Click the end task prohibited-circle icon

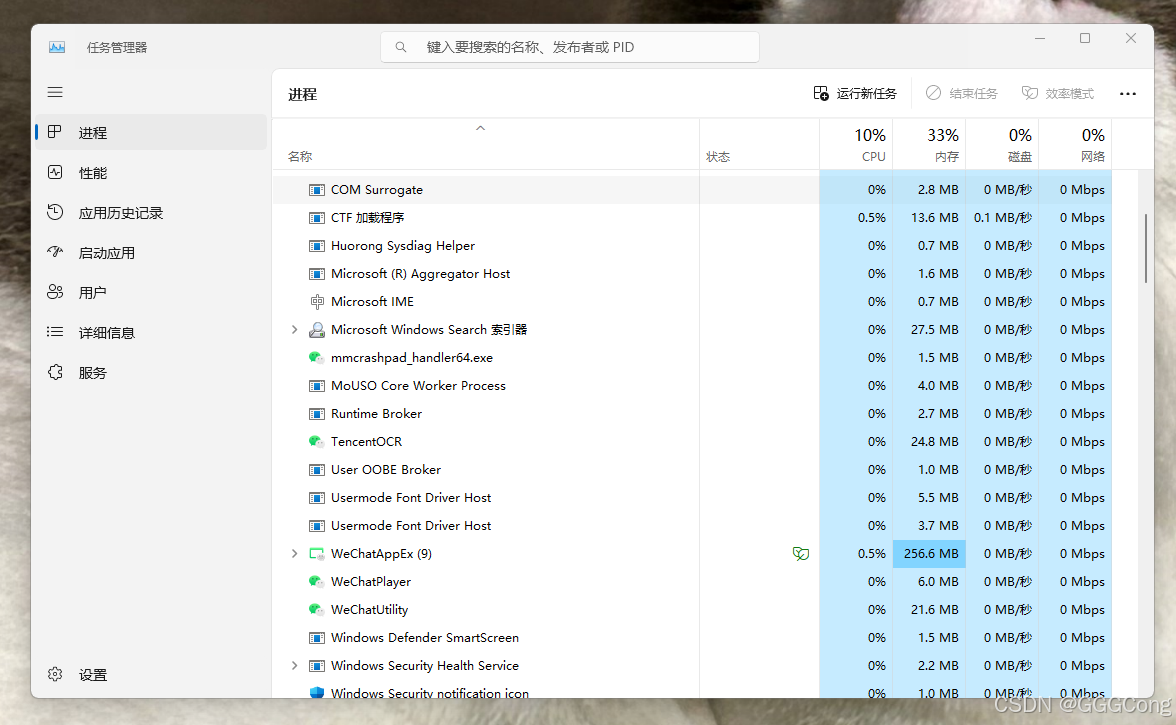pos(933,93)
